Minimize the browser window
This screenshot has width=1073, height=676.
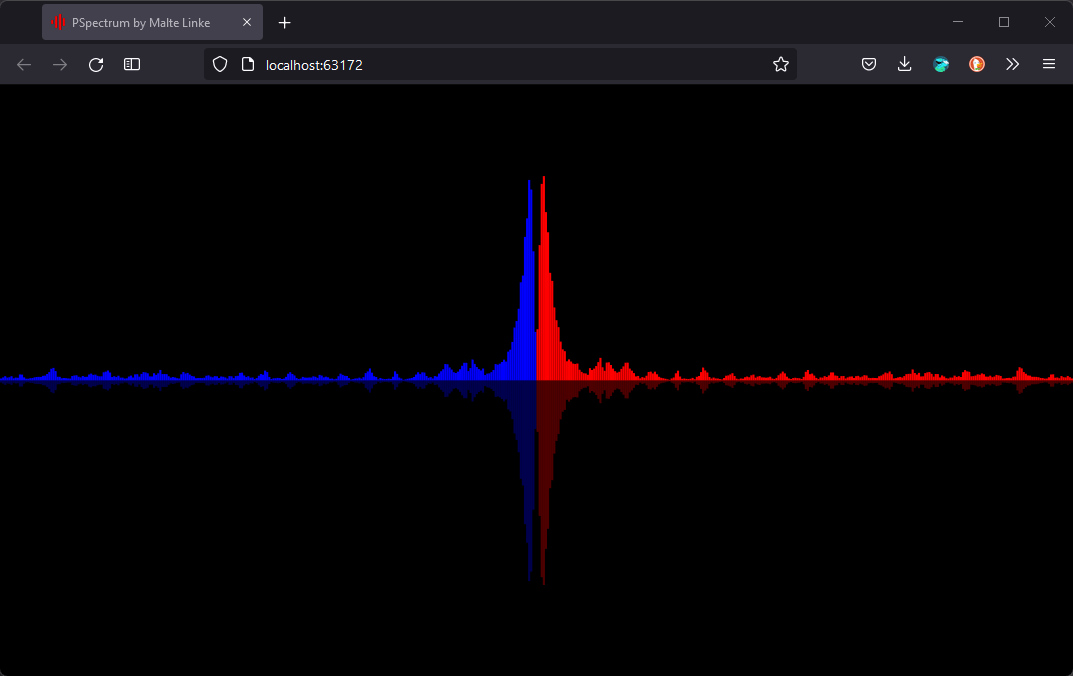(x=958, y=23)
